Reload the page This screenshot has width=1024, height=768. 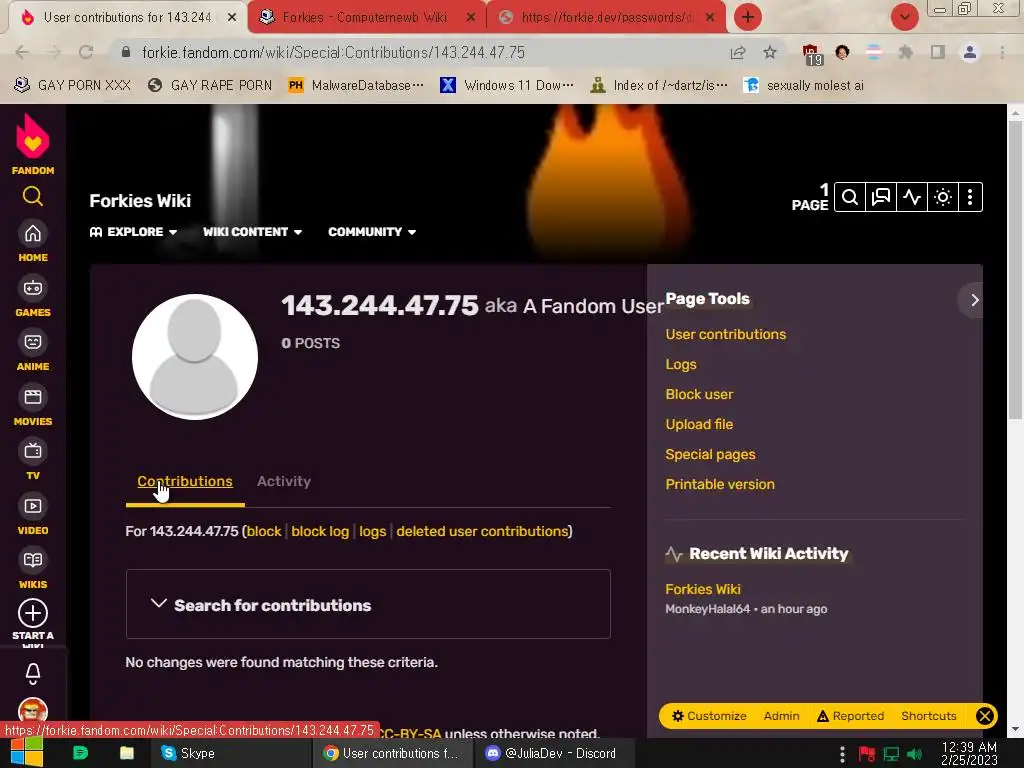pos(86,52)
